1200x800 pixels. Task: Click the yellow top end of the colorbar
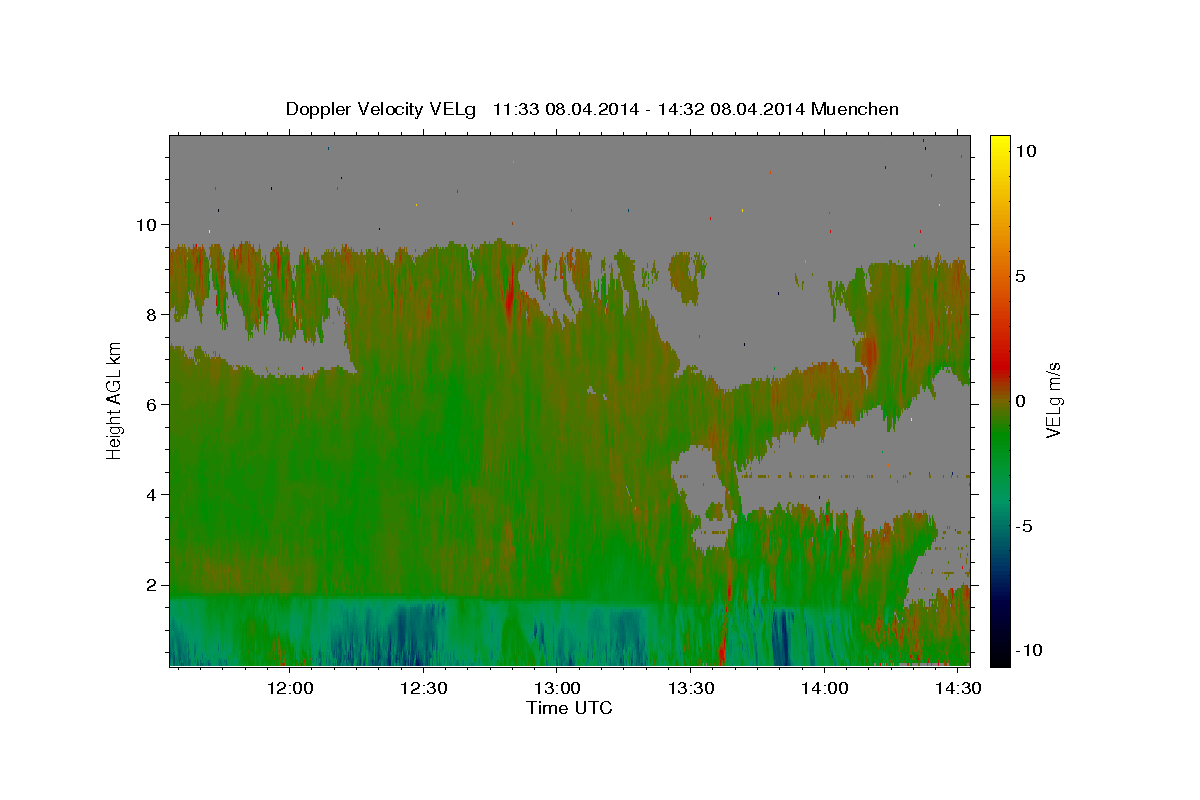pyautogui.click(x=1000, y=145)
